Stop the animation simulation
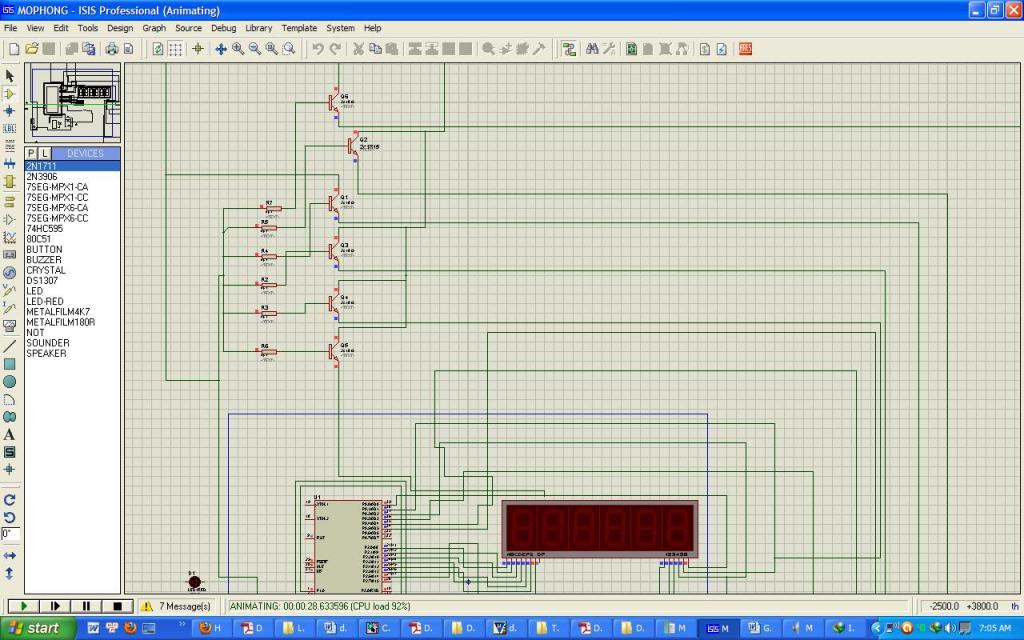Image resolution: width=1024 pixels, height=640 pixels. tap(117, 606)
